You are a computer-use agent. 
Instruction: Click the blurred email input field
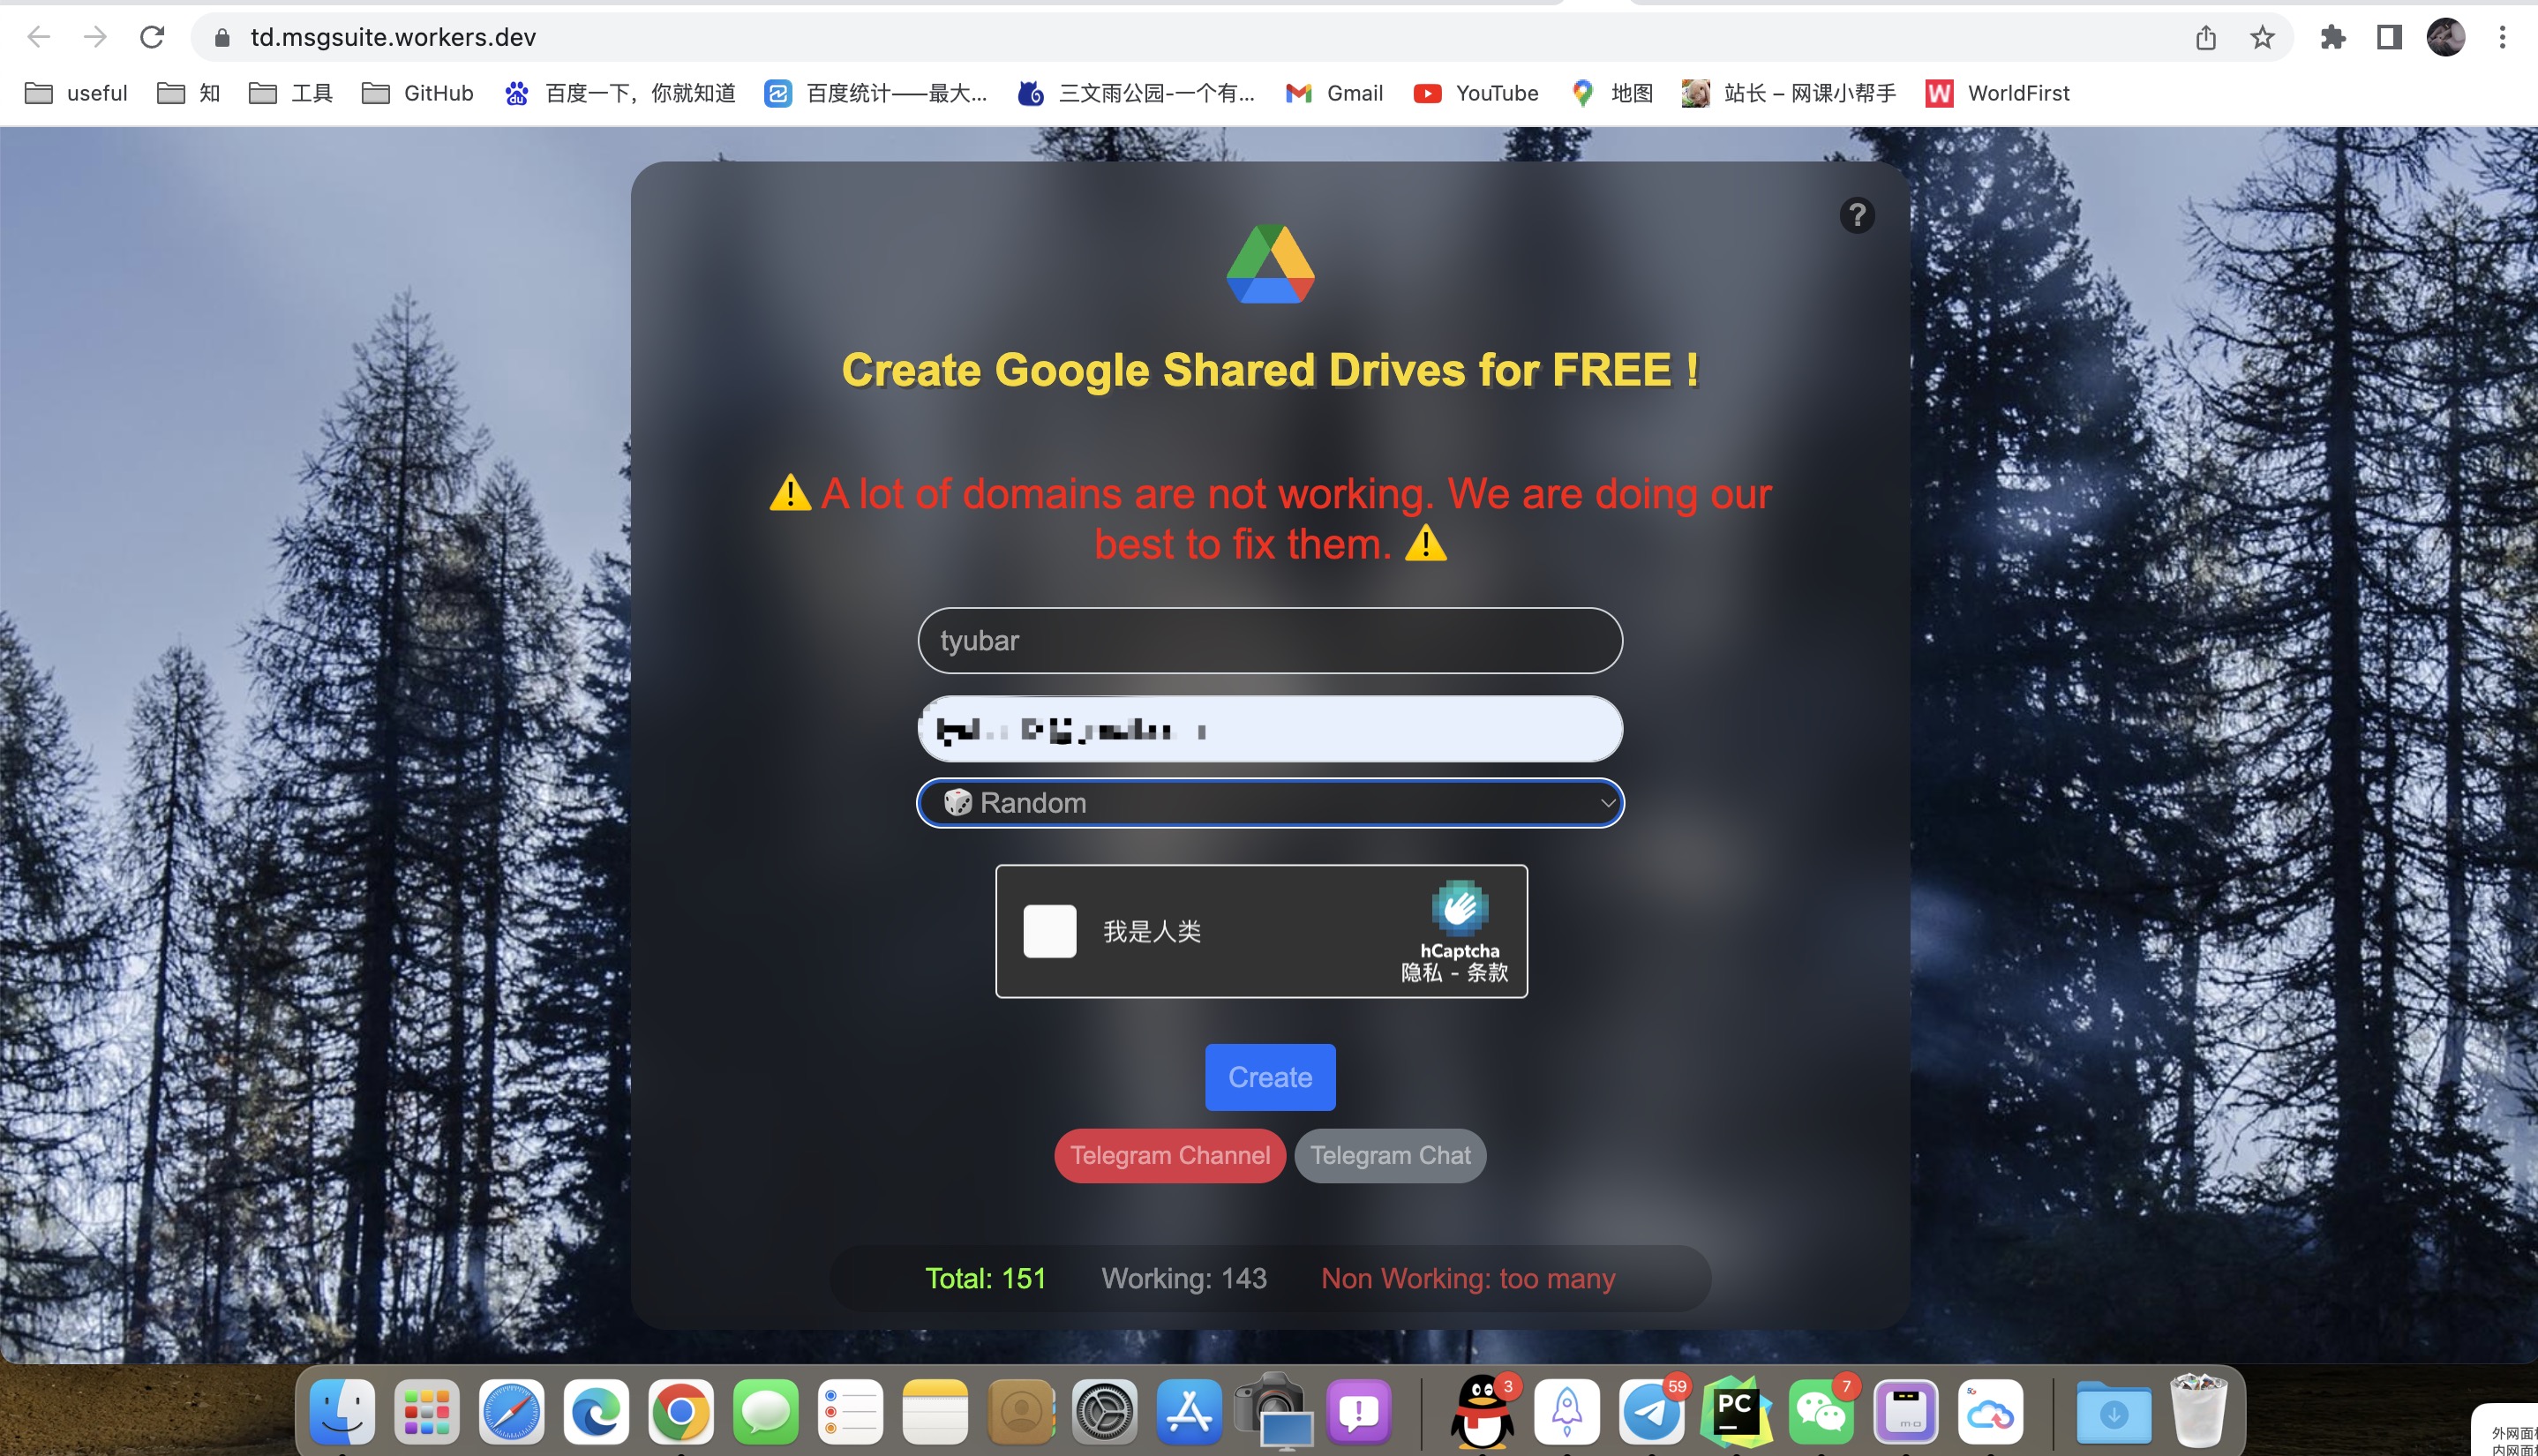[1267, 729]
